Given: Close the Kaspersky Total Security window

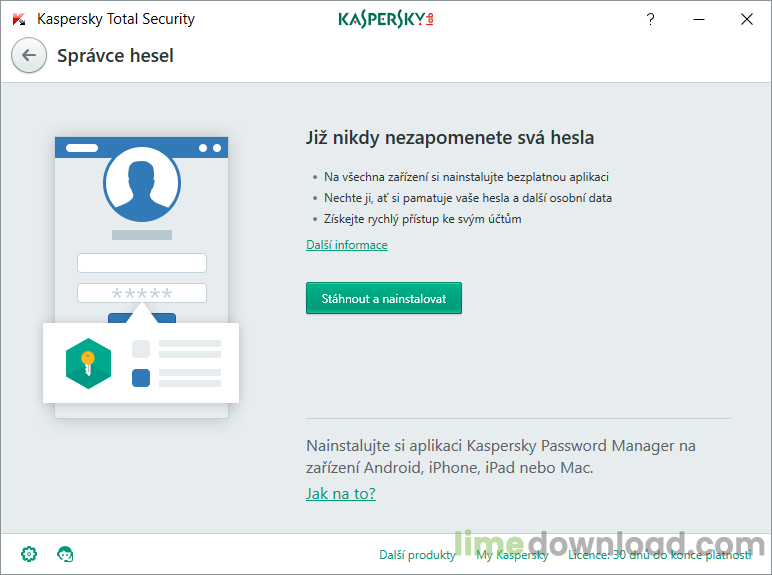Looking at the screenshot, I should tap(746, 19).
